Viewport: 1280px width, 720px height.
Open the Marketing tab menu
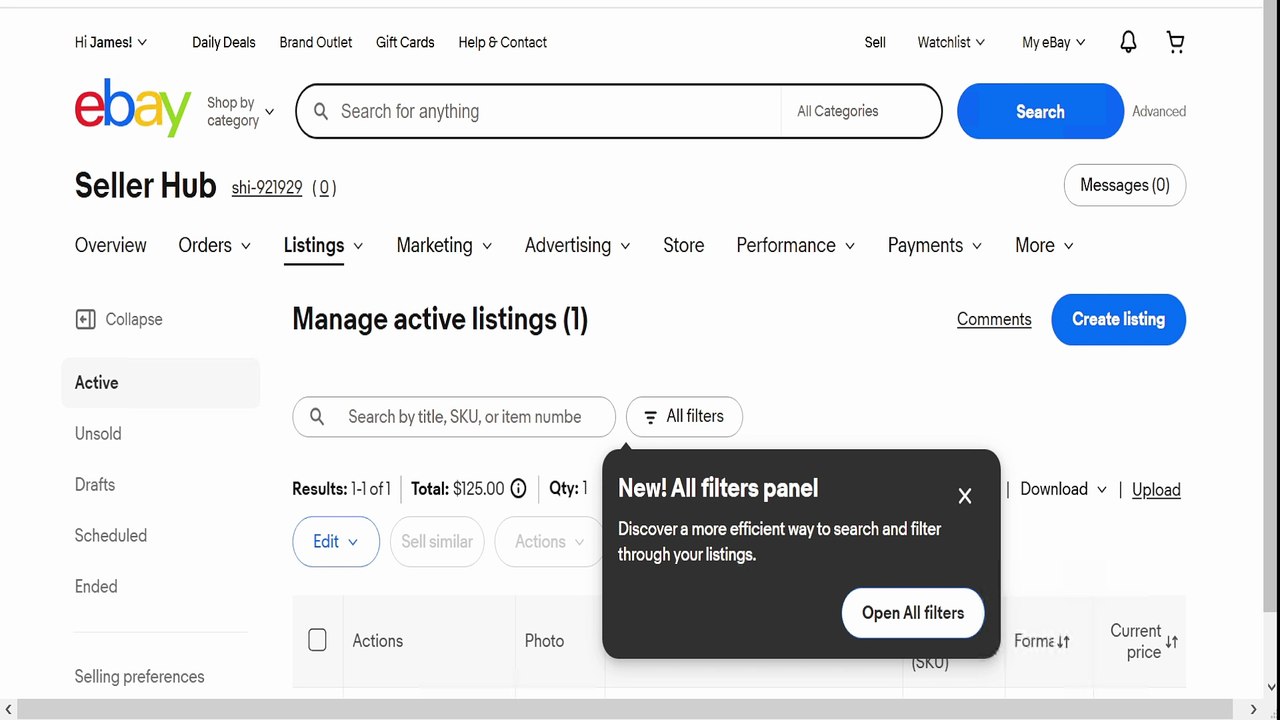click(x=444, y=245)
